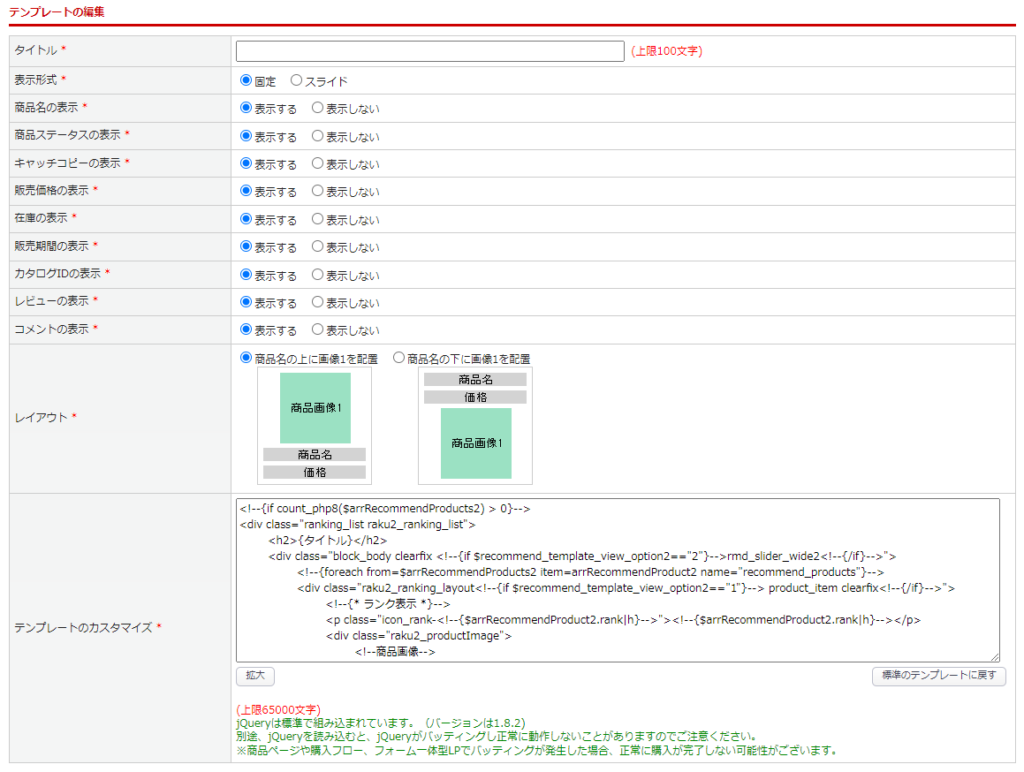Select 固定 display format radio button
Image resolution: width=1024 pixels, height=772 pixels.
pyautogui.click(x=247, y=80)
